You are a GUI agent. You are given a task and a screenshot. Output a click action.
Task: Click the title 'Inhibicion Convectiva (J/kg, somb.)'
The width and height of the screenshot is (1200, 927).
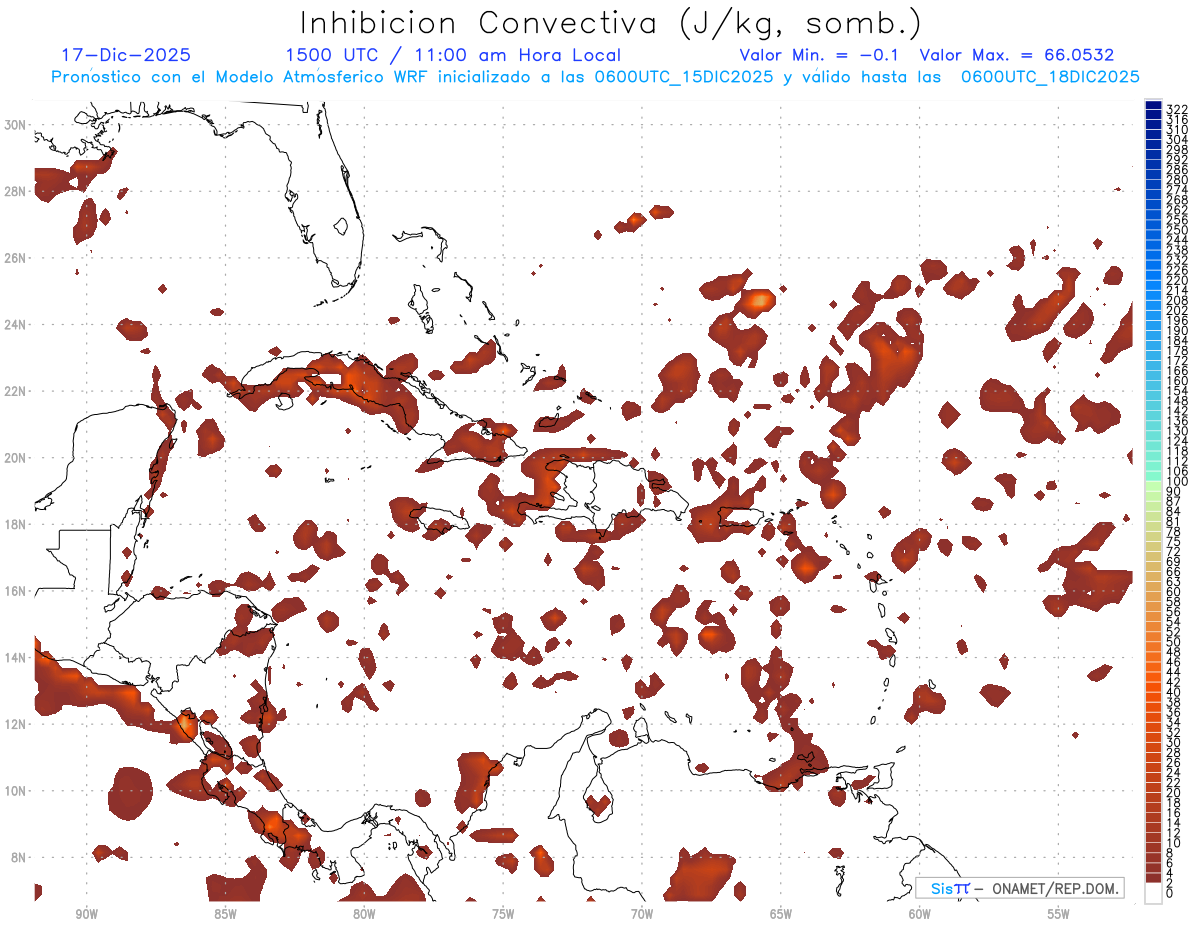611,23
